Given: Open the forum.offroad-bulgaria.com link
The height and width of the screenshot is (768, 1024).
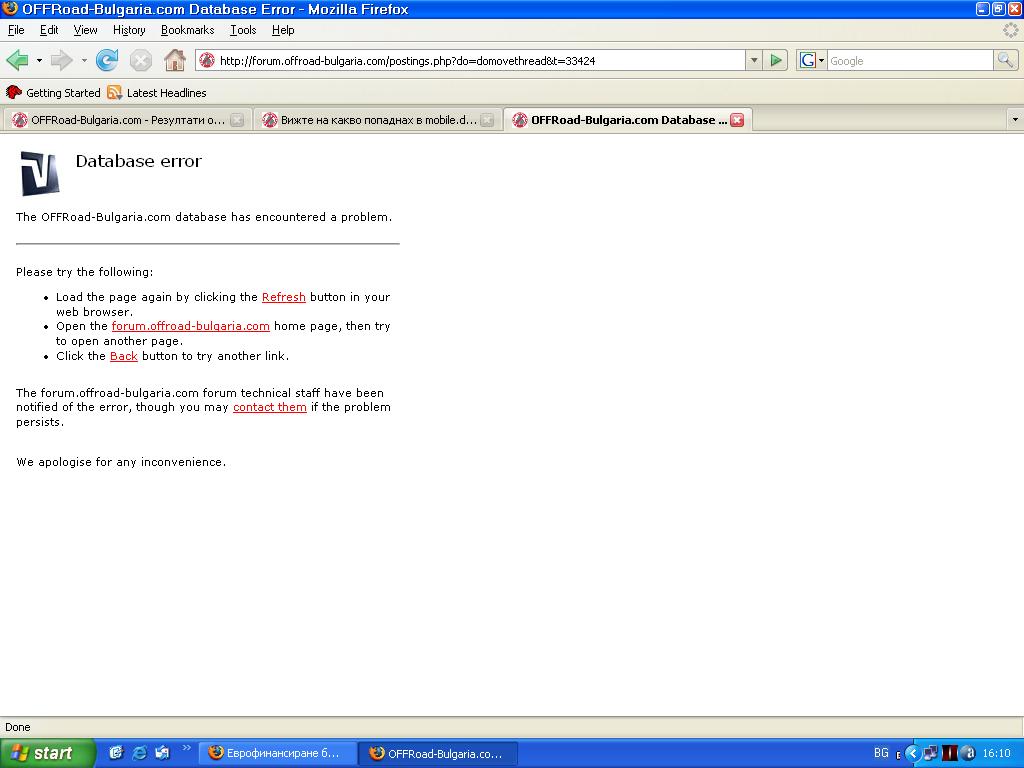Looking at the screenshot, I should click(191, 326).
